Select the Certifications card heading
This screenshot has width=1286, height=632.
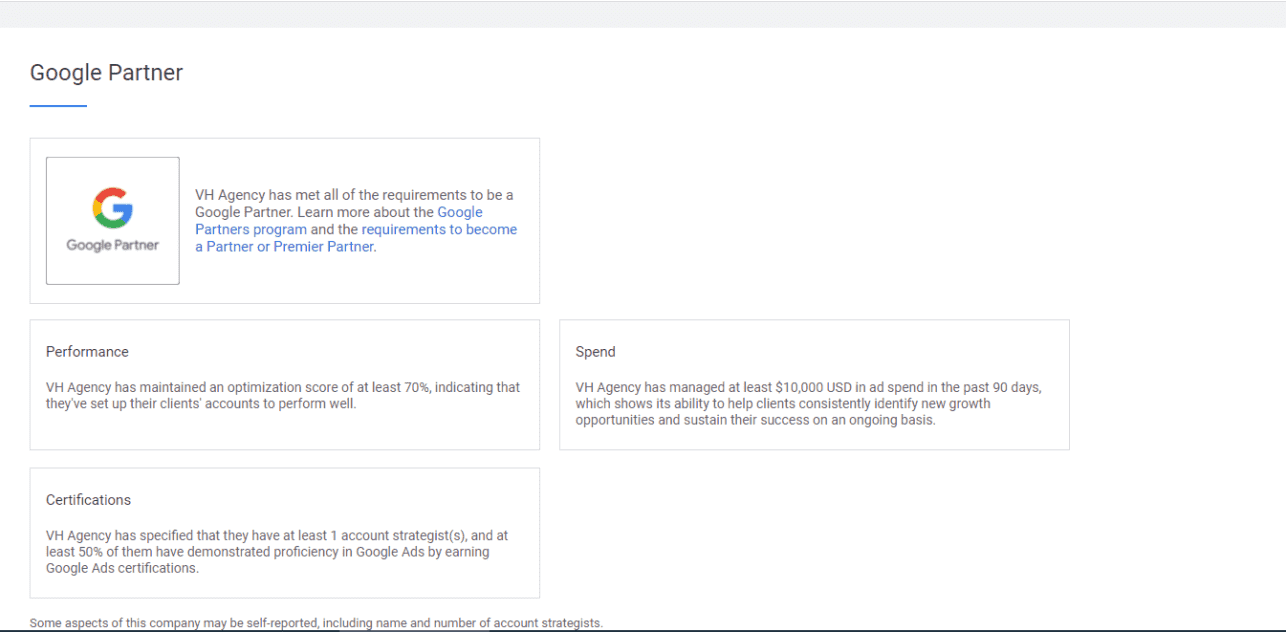88,500
